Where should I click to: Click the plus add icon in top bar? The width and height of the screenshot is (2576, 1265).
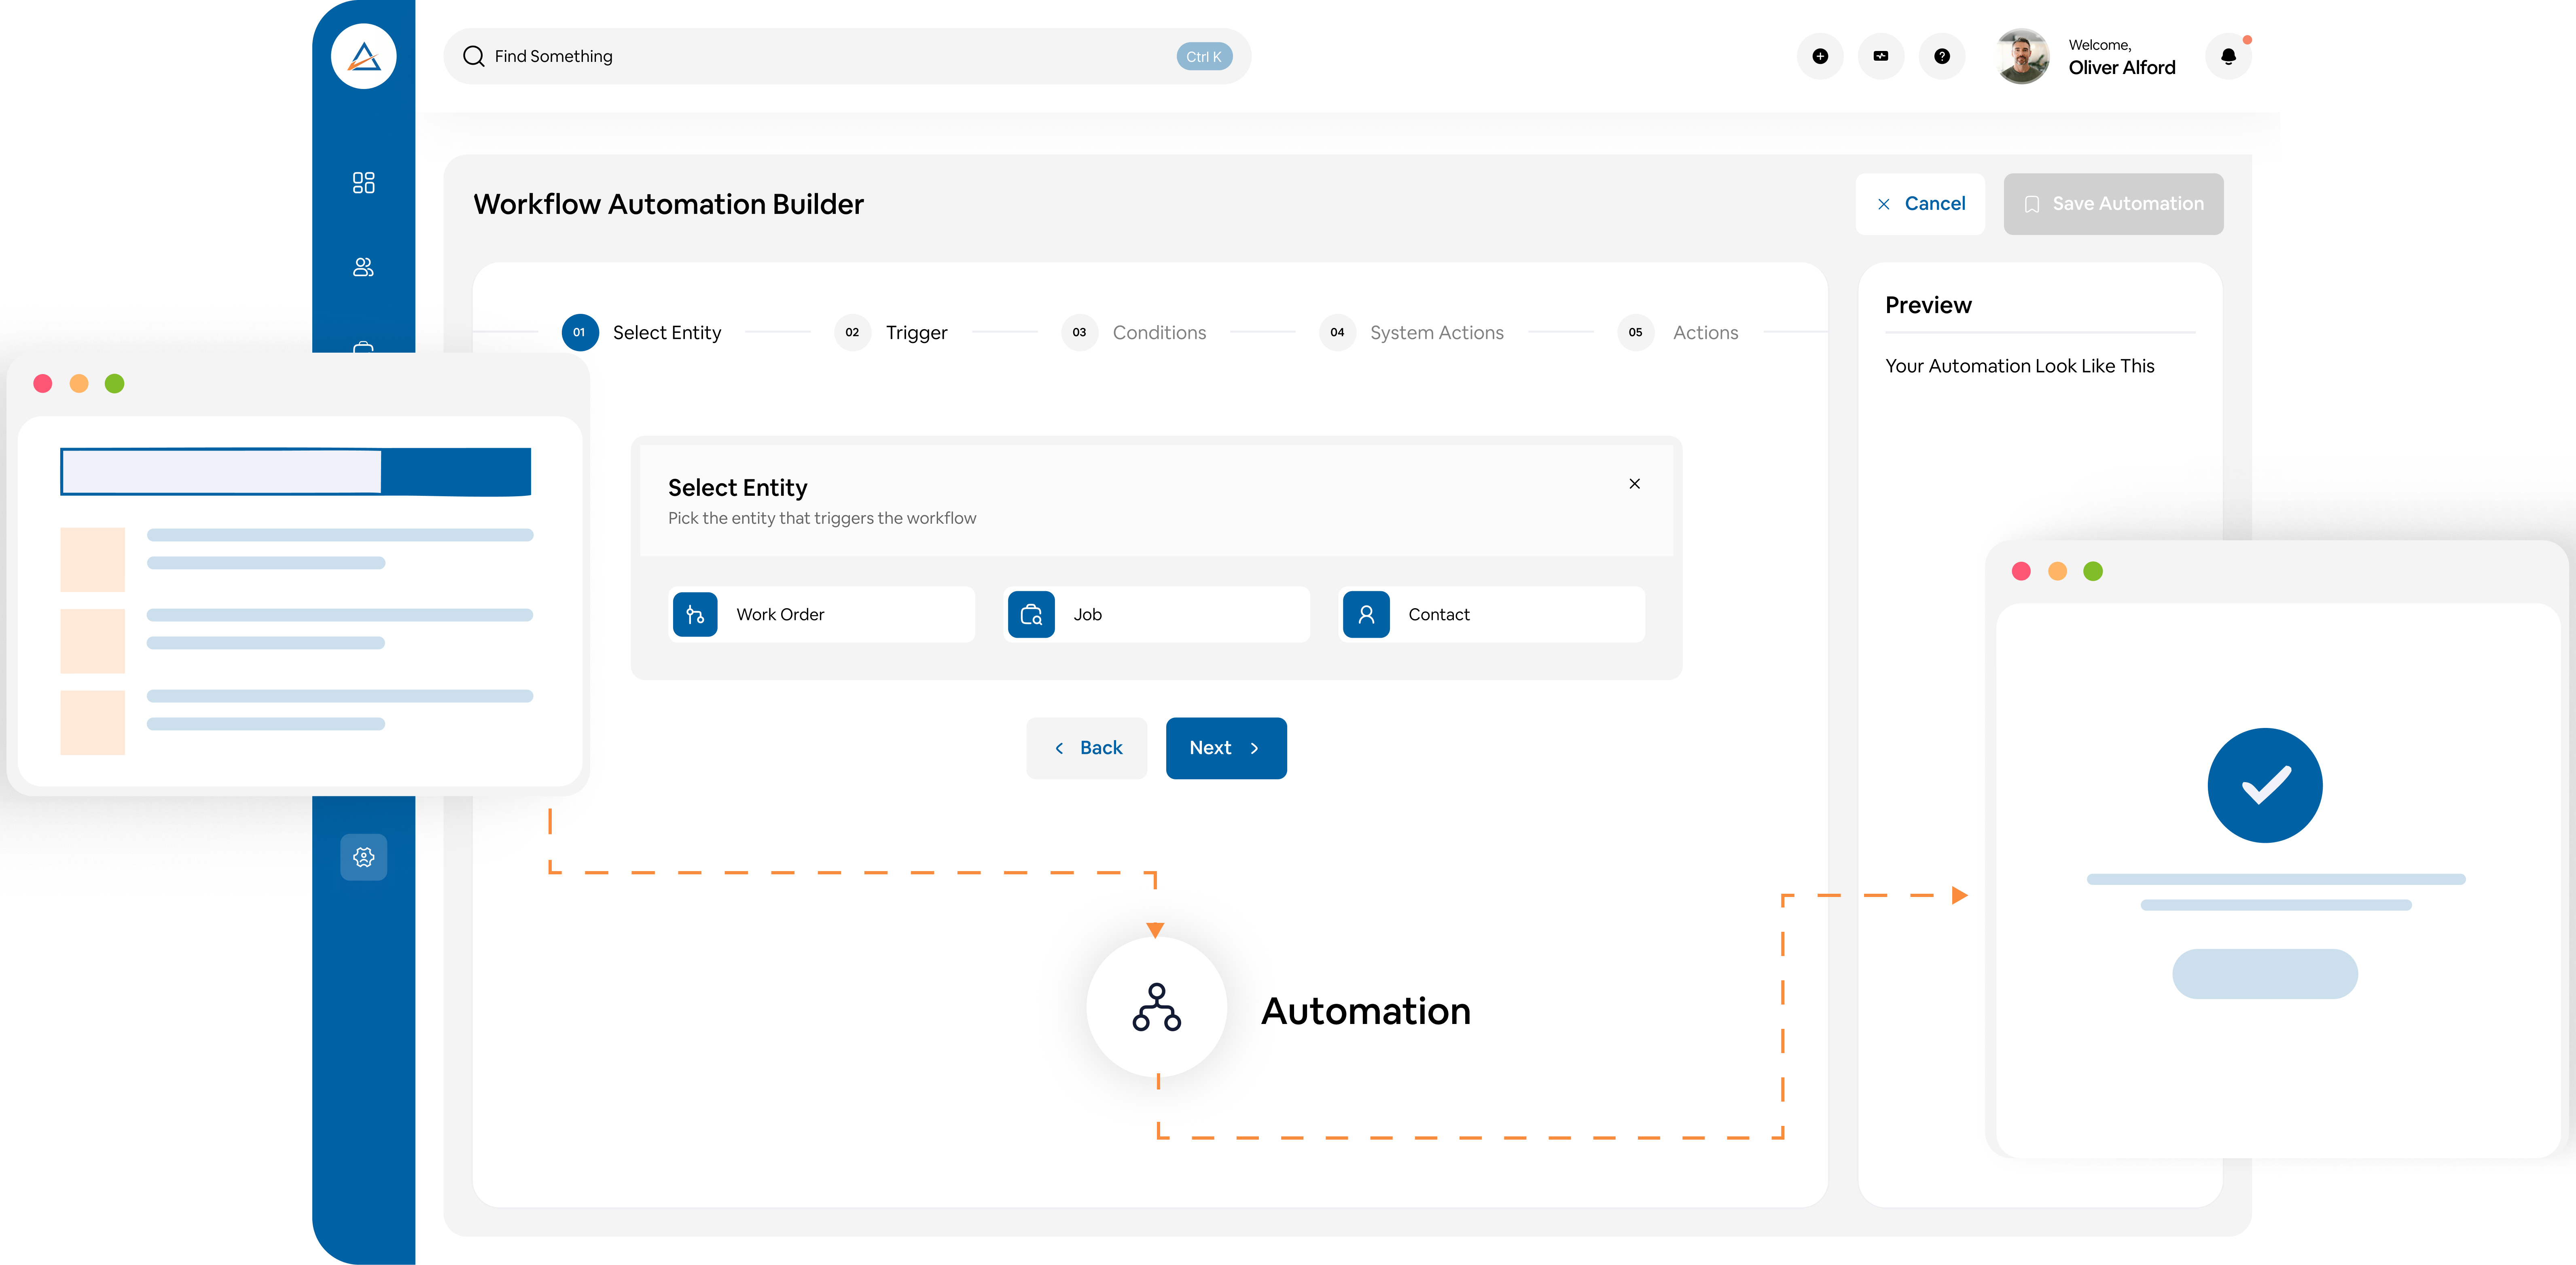1820,56
